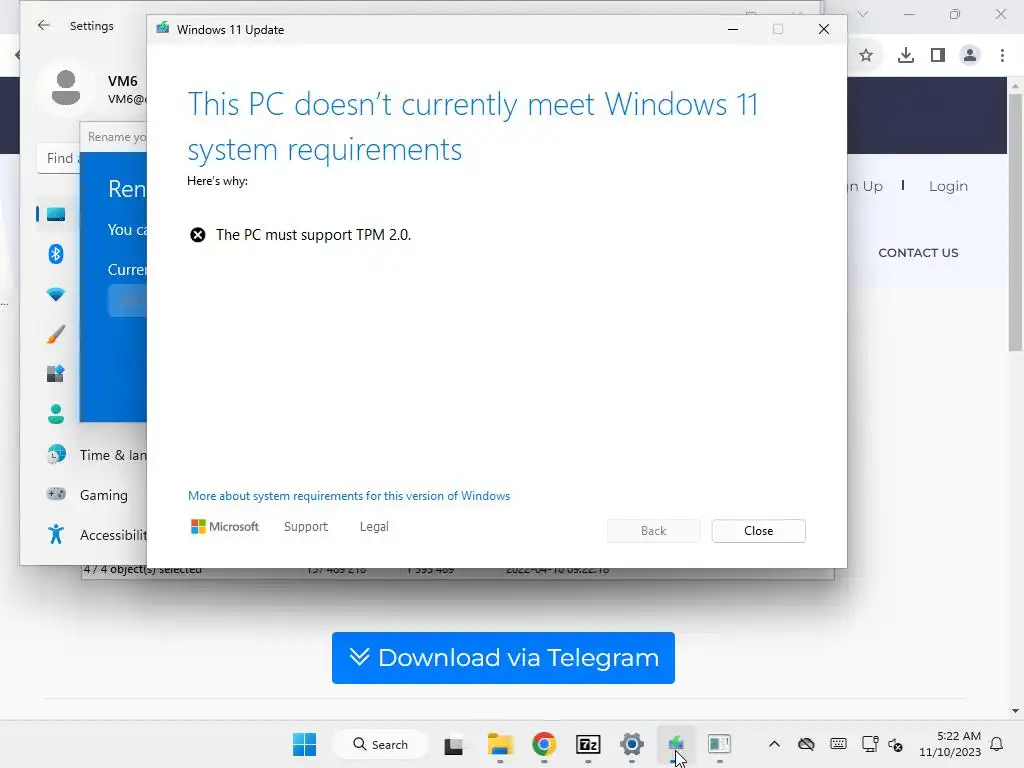Image resolution: width=1024 pixels, height=768 pixels.
Task: Open File Explorer from the taskbar
Action: tap(500, 744)
